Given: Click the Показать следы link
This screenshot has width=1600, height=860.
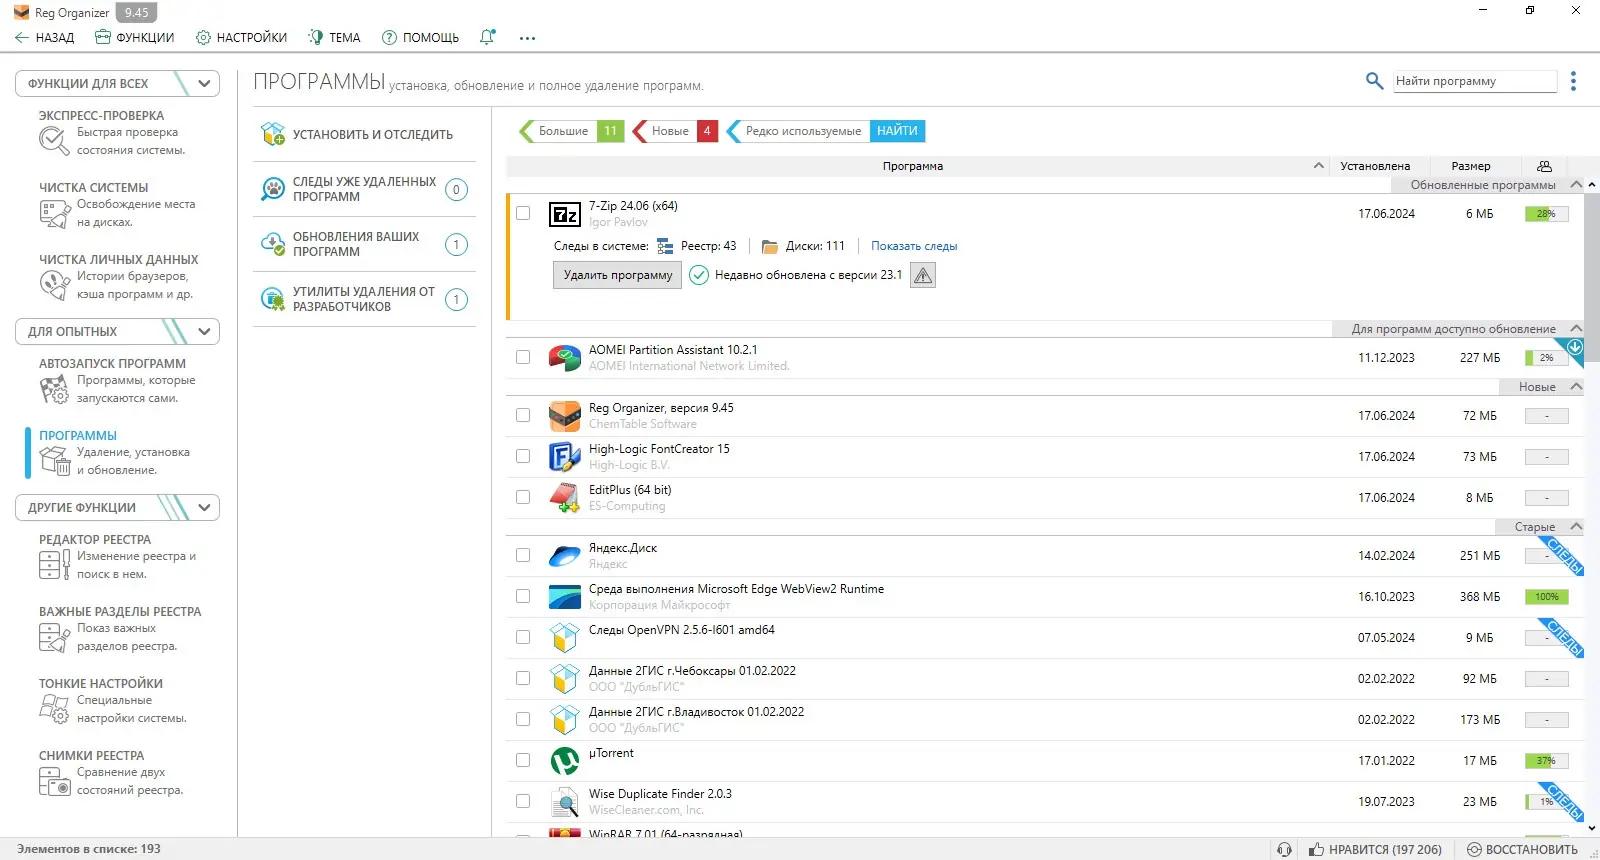Looking at the screenshot, I should [x=914, y=246].
